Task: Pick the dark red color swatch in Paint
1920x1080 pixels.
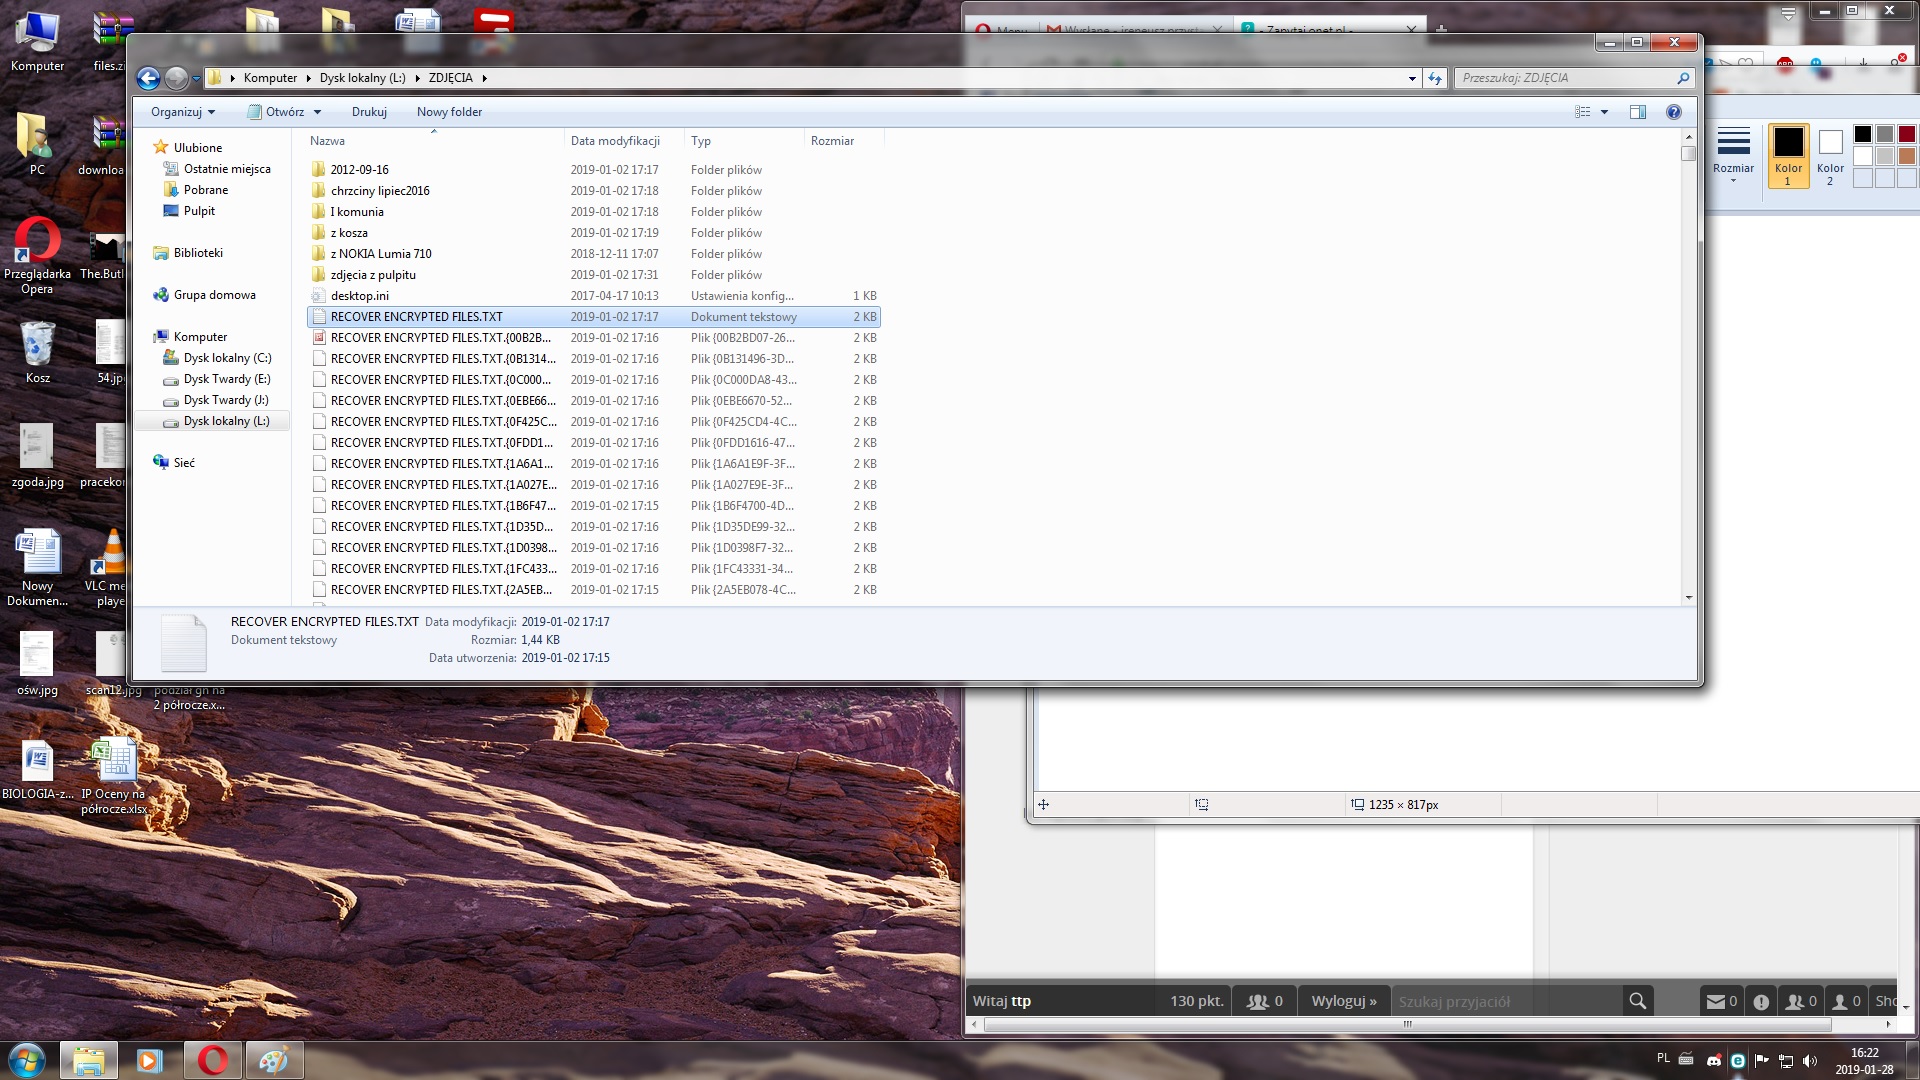Action: (x=1906, y=134)
